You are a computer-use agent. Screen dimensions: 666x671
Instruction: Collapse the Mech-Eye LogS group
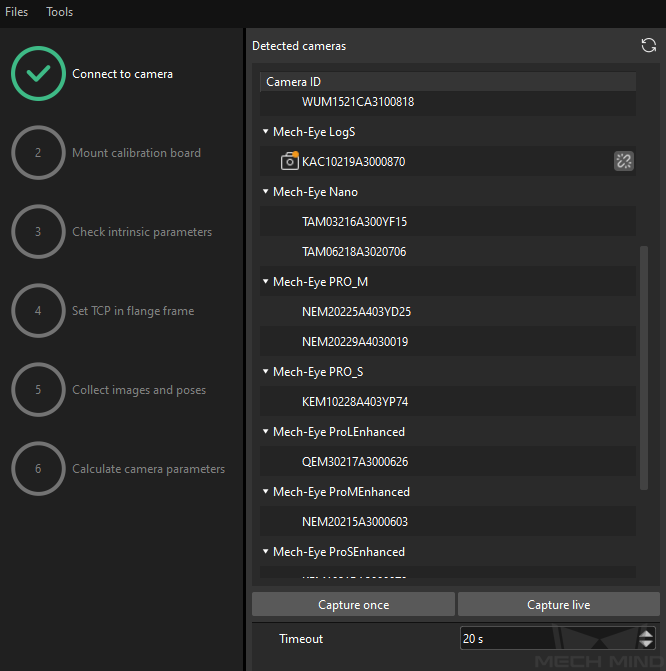coord(265,131)
